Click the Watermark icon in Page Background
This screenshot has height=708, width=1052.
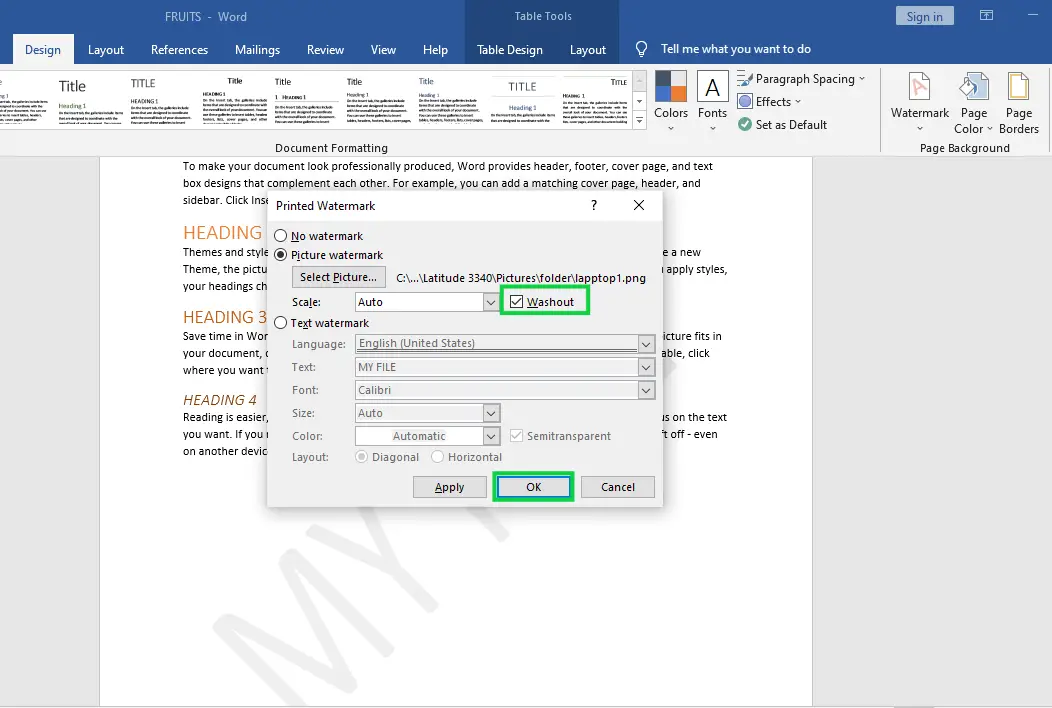918,97
